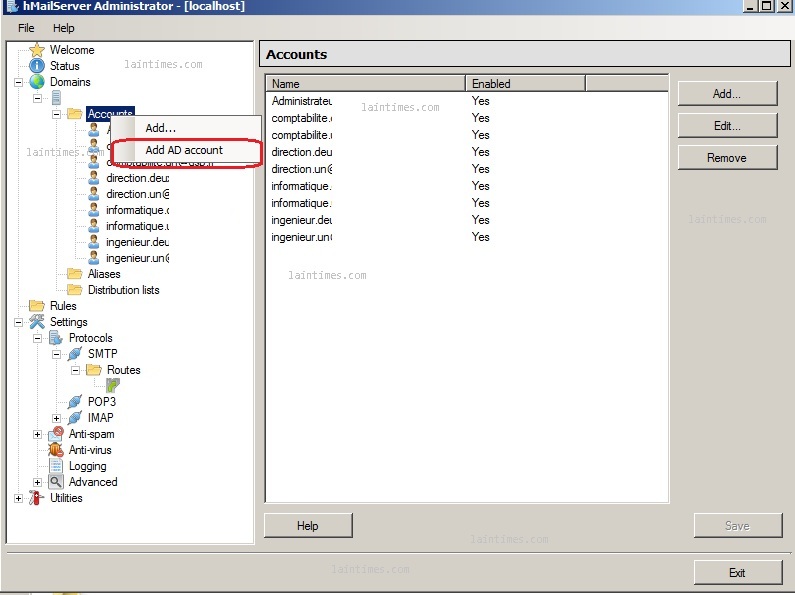Screen dimensions: 795x595
Task: Expand the Utilities tree node
Action: point(18,498)
